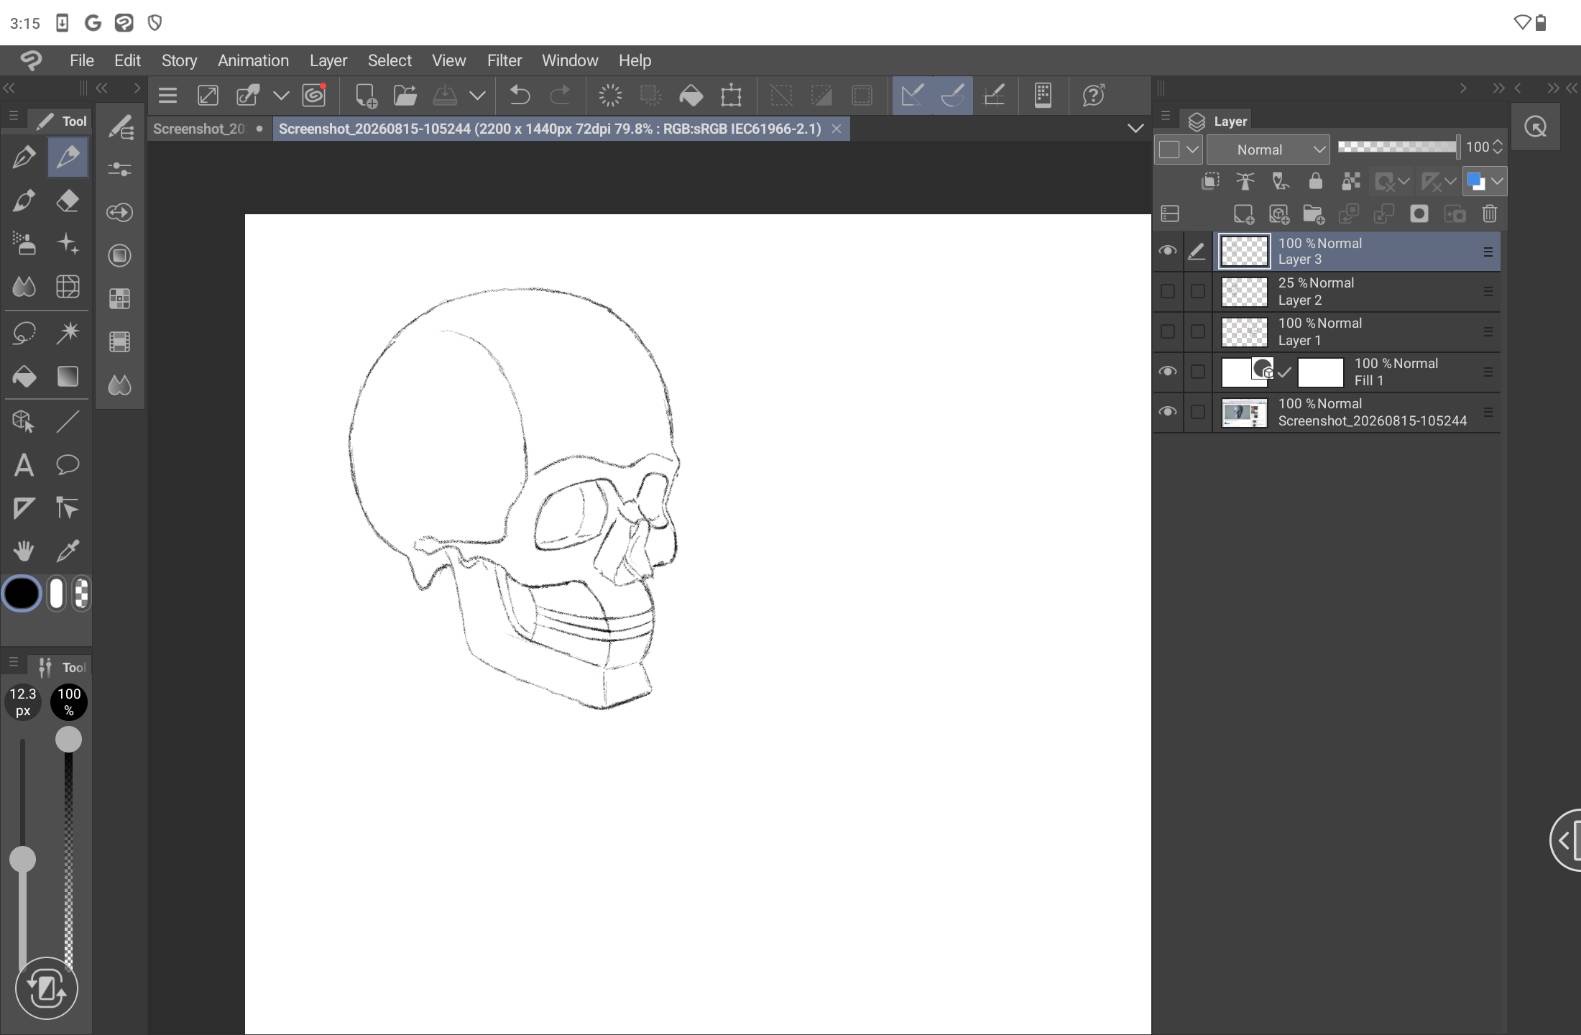
Task: Select the Text tool
Action: click(24, 465)
